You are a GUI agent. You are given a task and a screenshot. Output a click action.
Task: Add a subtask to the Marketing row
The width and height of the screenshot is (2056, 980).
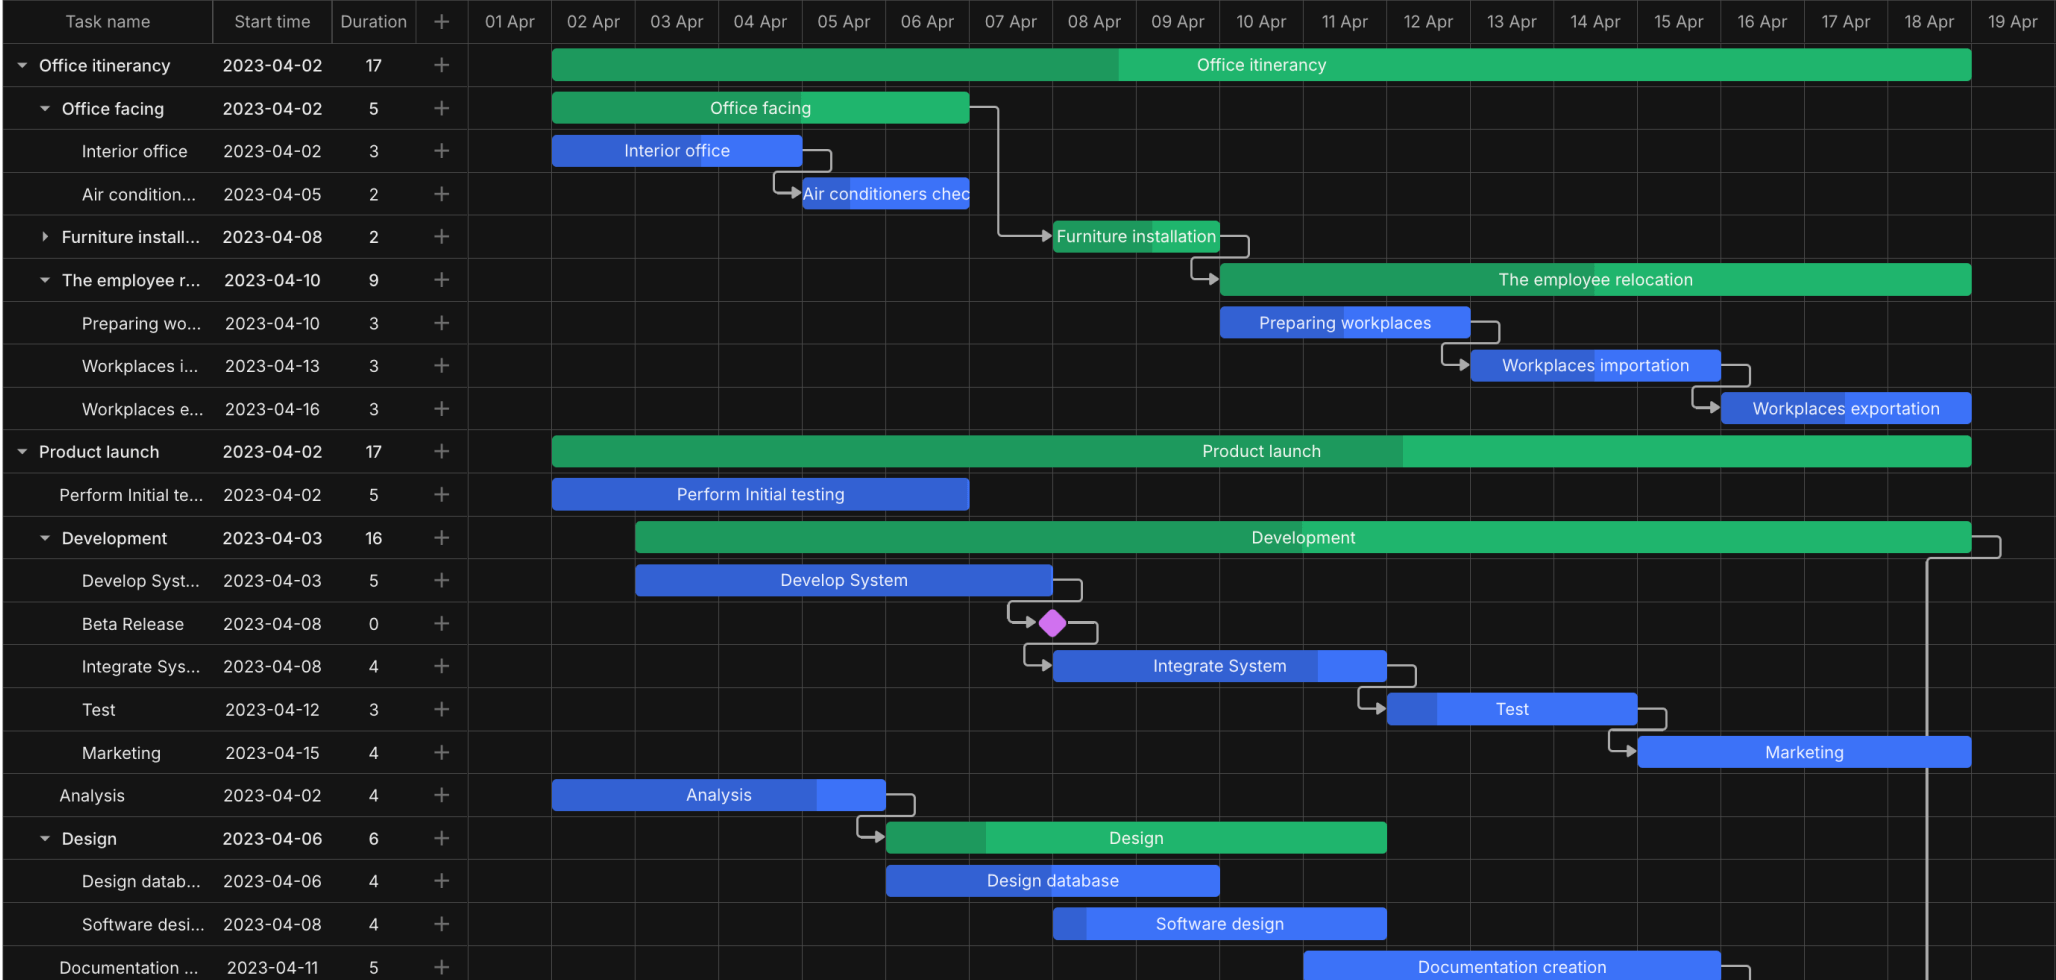click(441, 752)
